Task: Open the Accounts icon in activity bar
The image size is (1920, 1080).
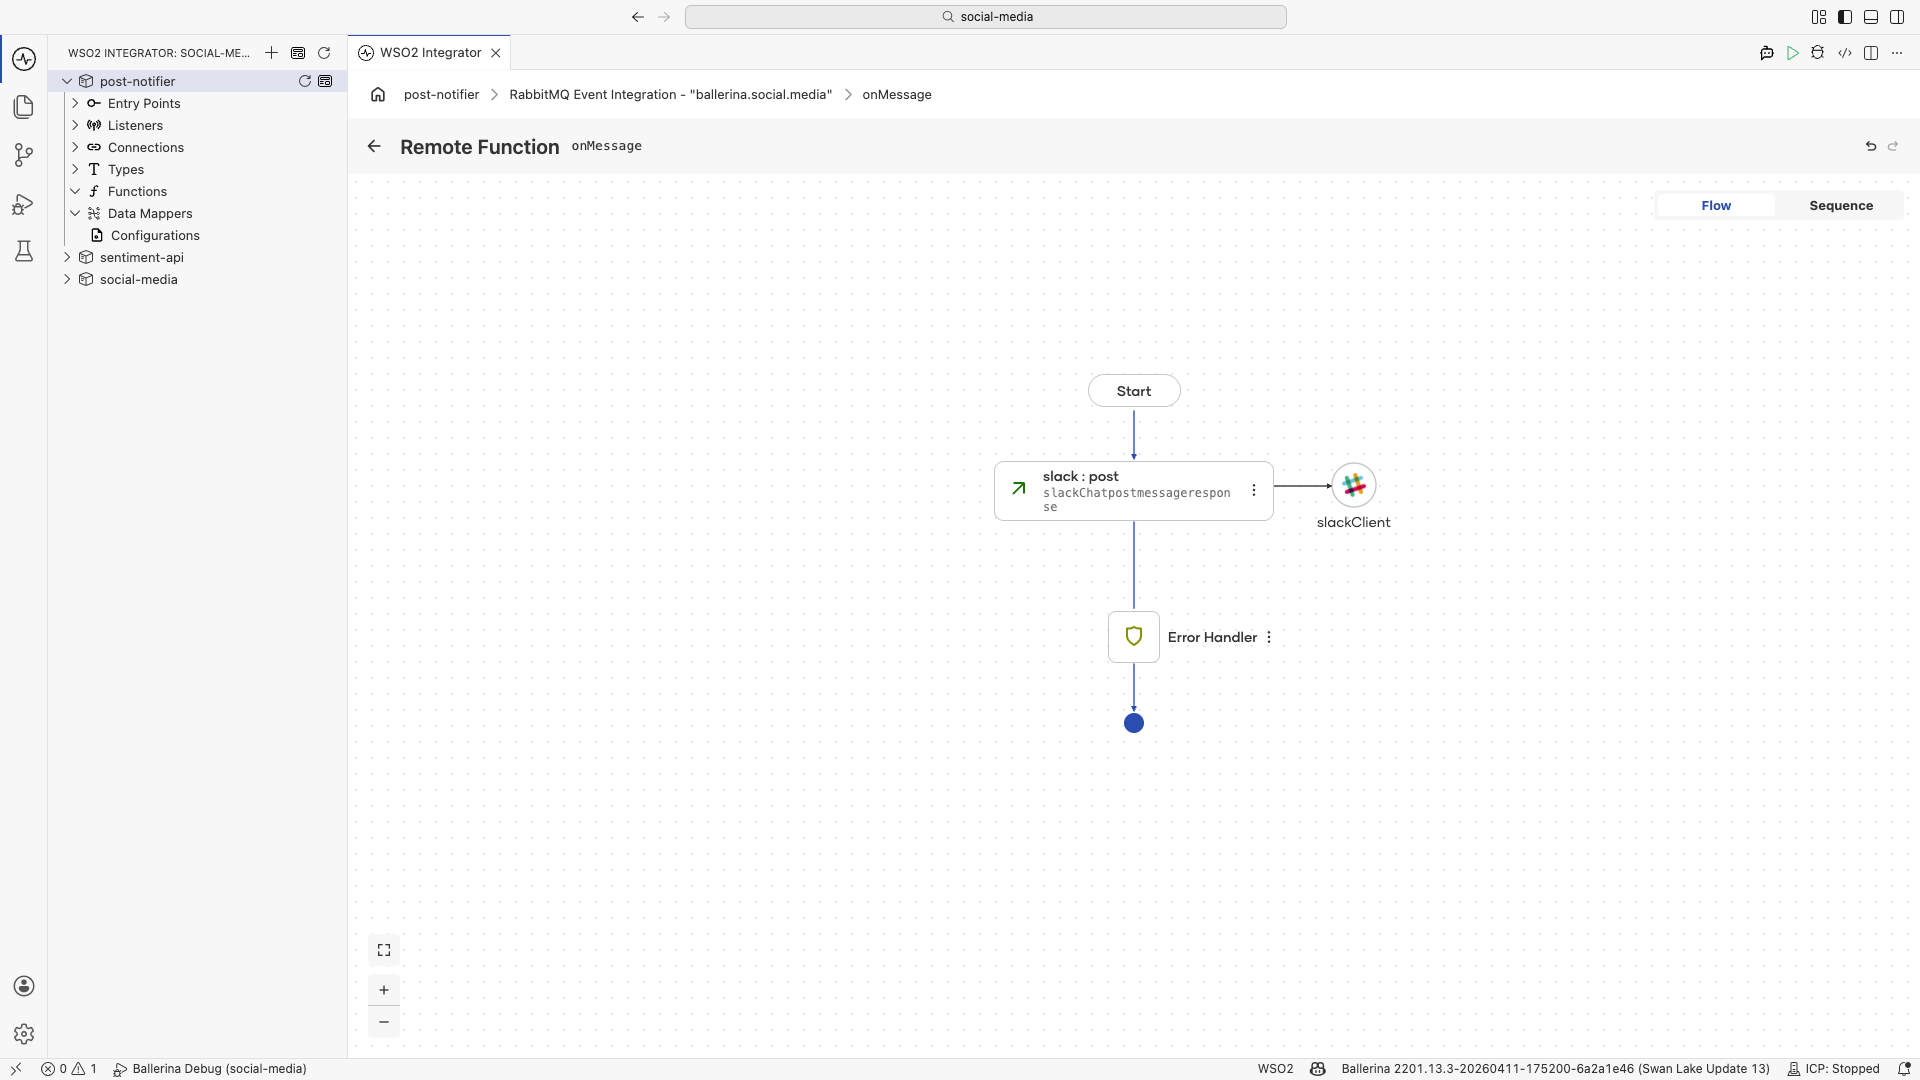Action: tap(24, 986)
